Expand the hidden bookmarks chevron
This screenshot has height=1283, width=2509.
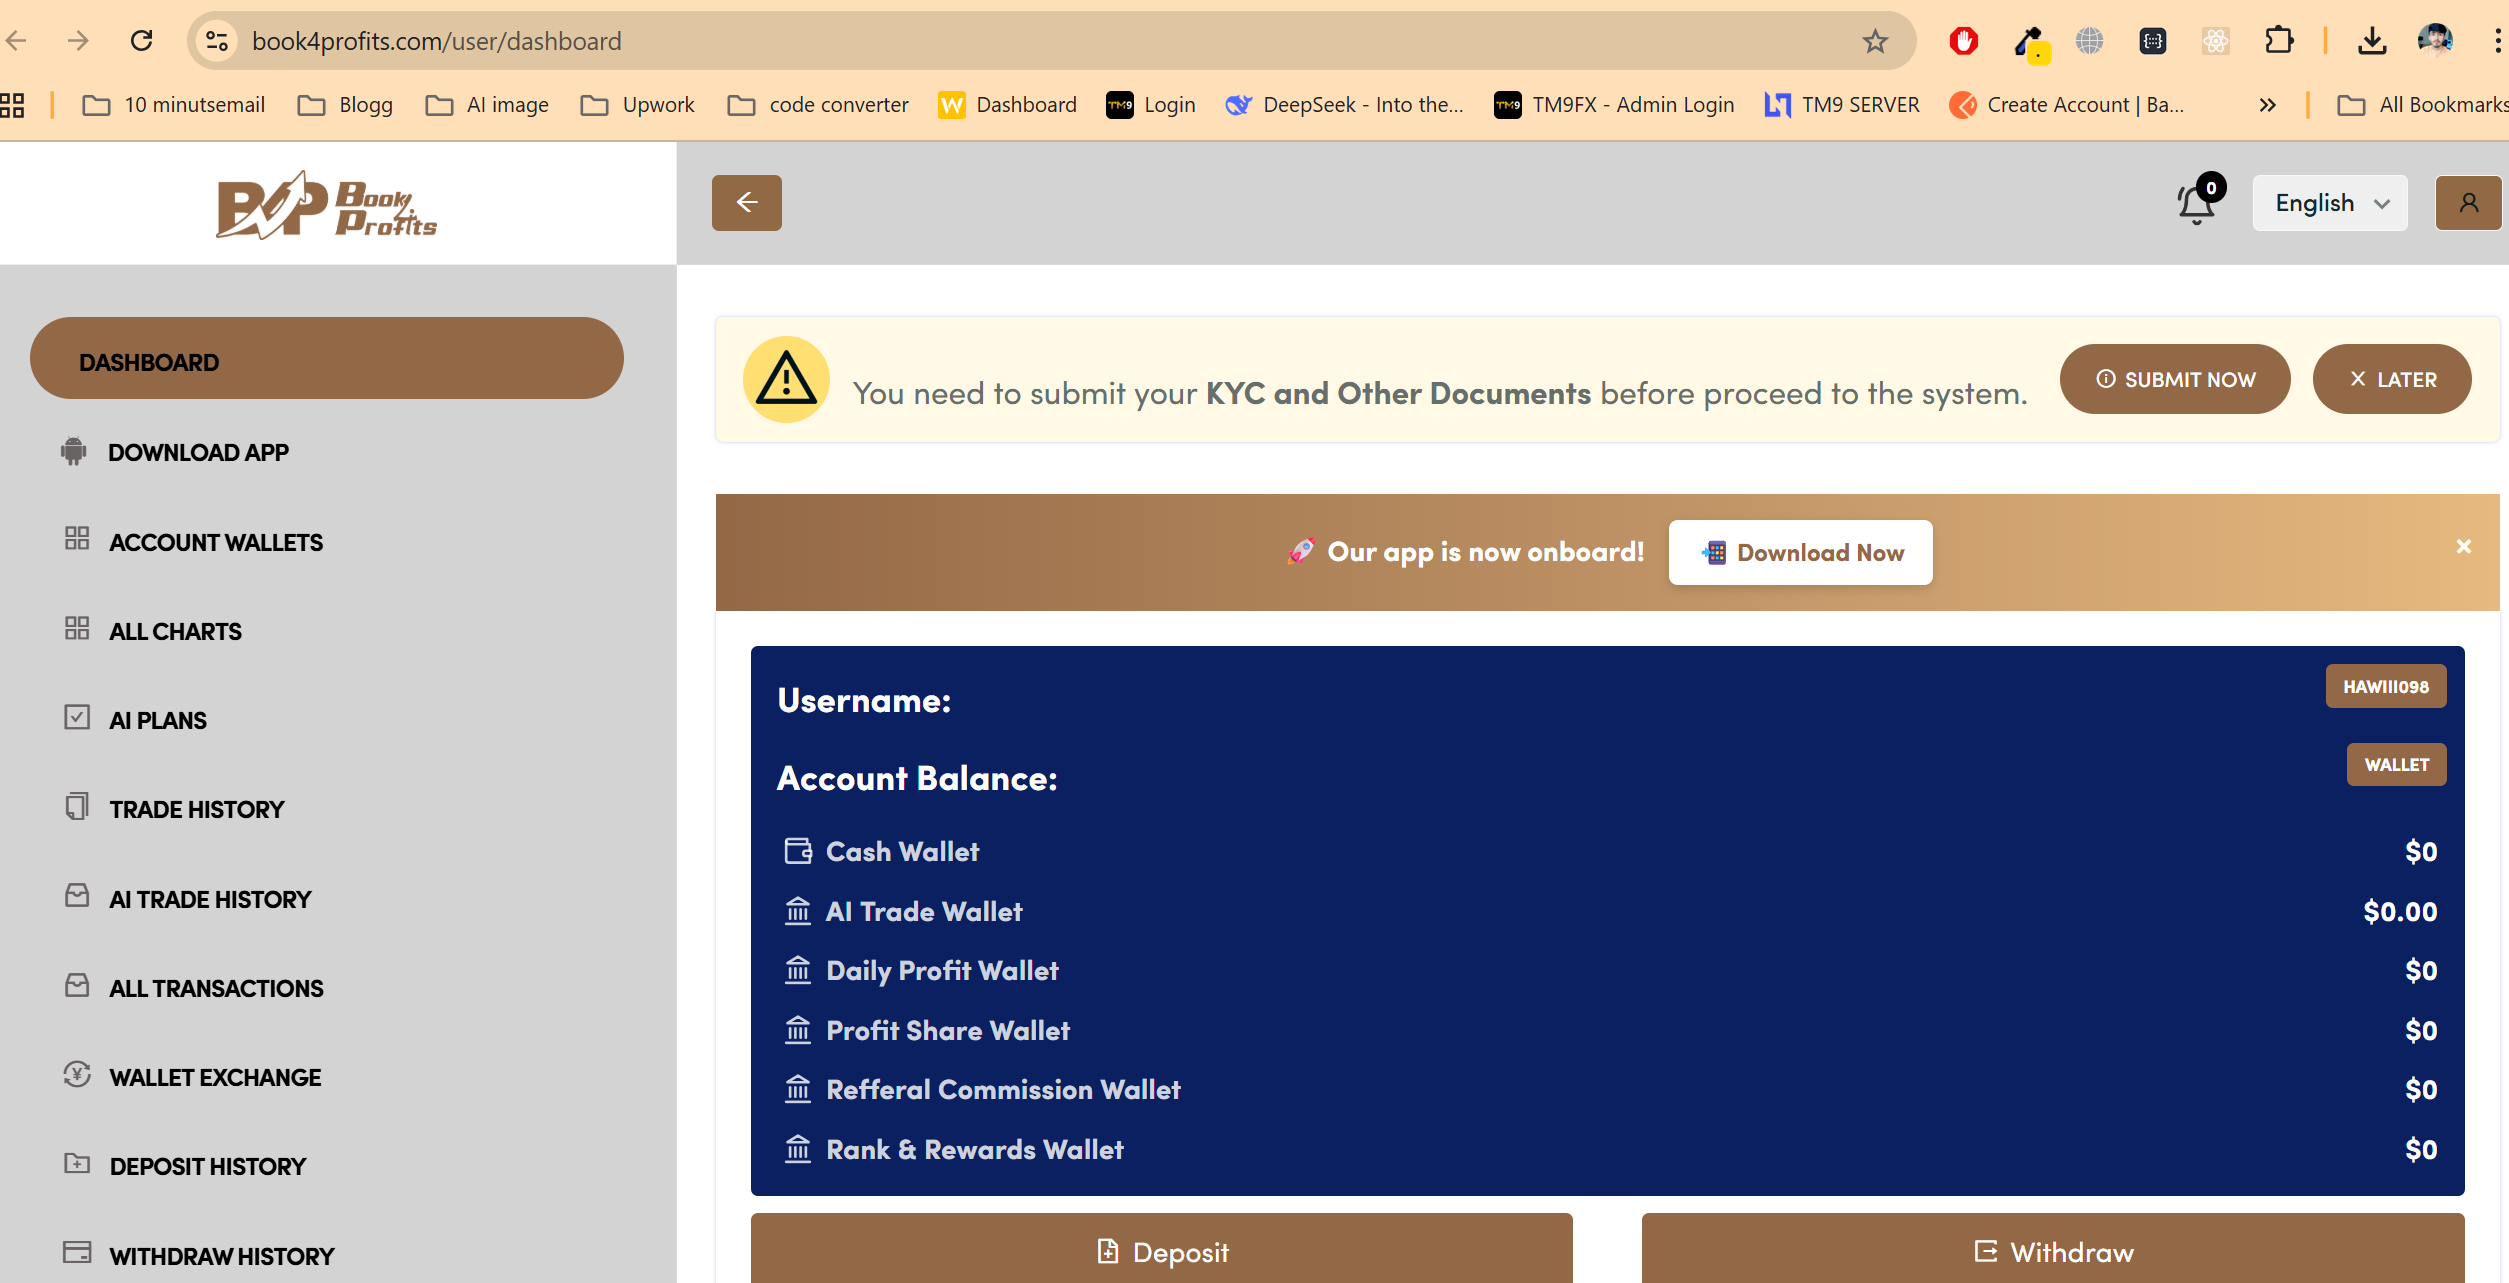click(x=2267, y=105)
